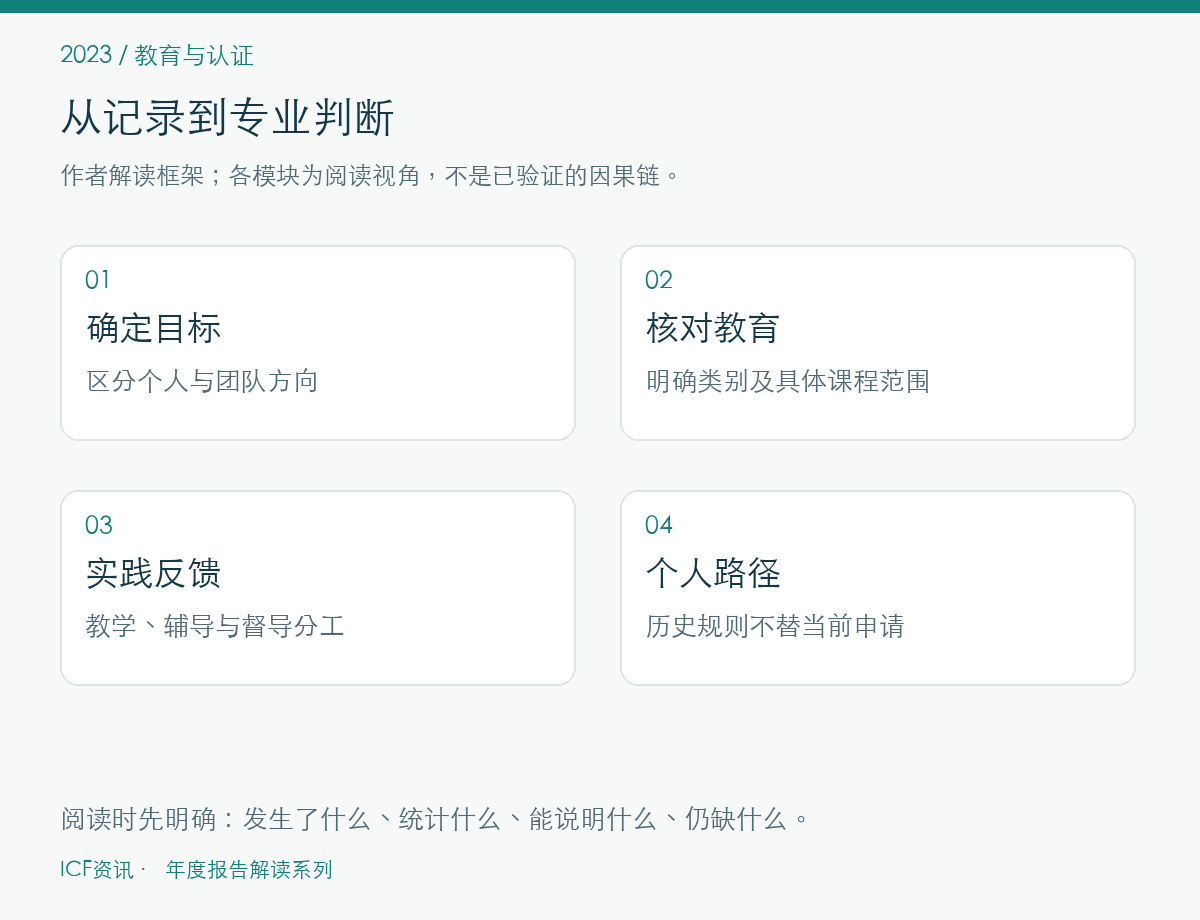This screenshot has width=1200, height=920.
Task: Click the description '历史规则不替当前申请'
Action: tap(775, 626)
